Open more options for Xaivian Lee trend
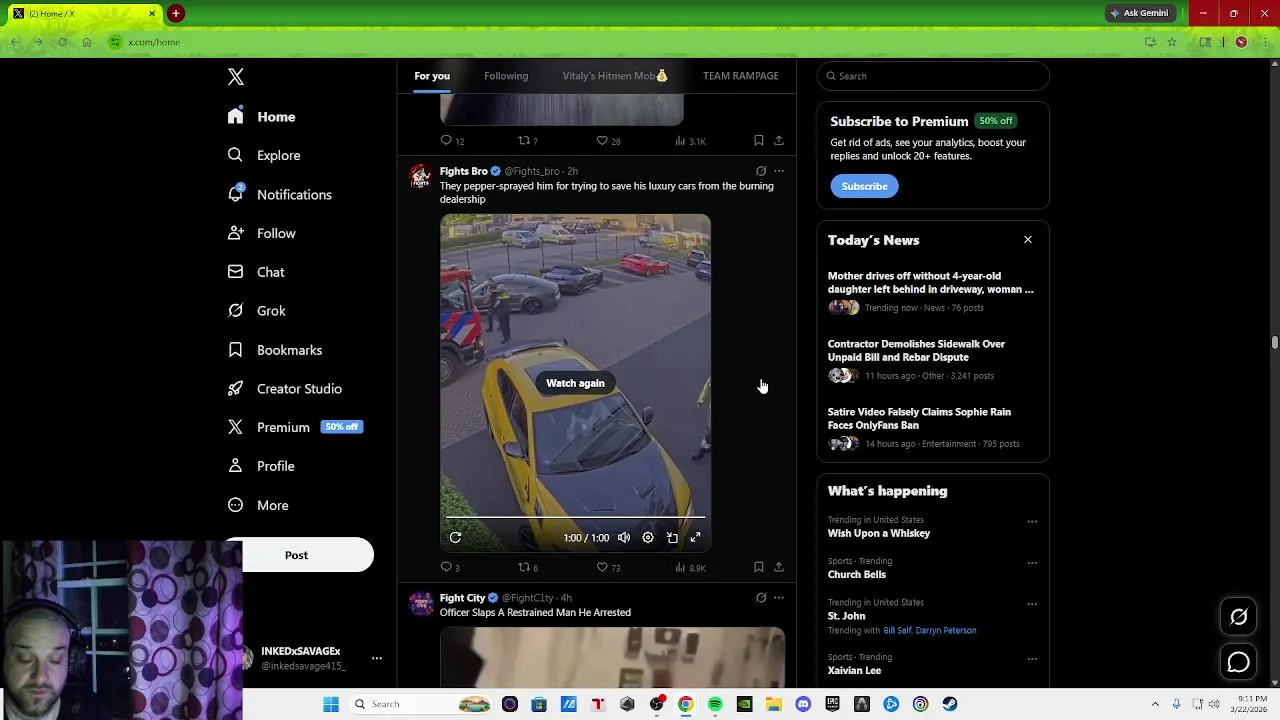Image resolution: width=1280 pixels, height=720 pixels. [x=1032, y=658]
